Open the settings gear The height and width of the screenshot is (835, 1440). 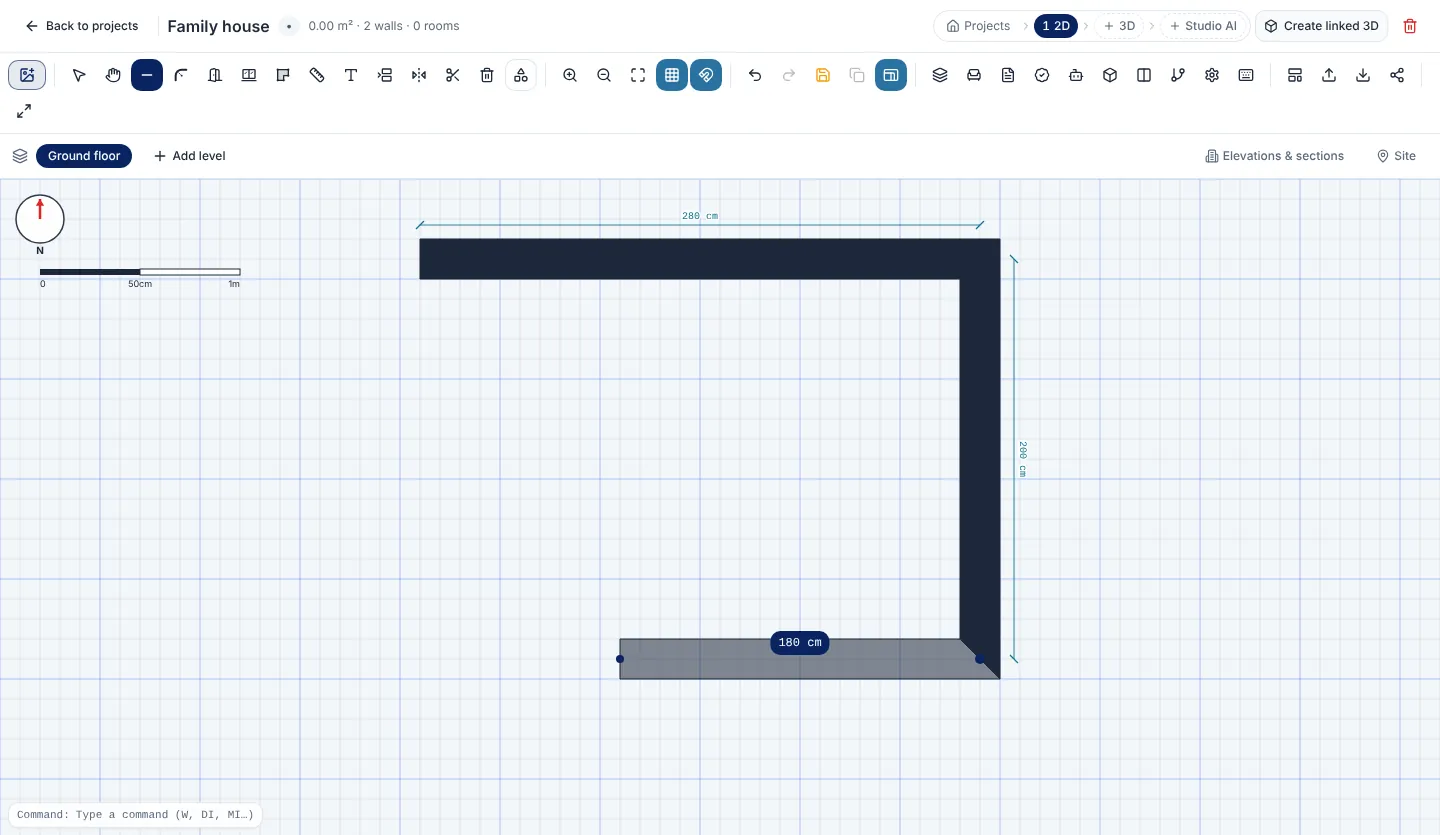tap(1212, 75)
